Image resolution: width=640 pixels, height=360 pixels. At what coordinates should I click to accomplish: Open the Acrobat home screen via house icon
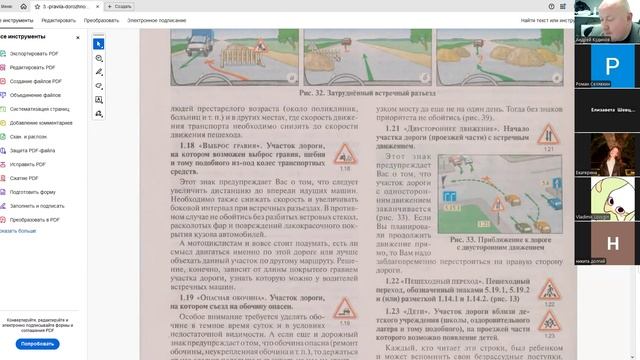click(24, 7)
